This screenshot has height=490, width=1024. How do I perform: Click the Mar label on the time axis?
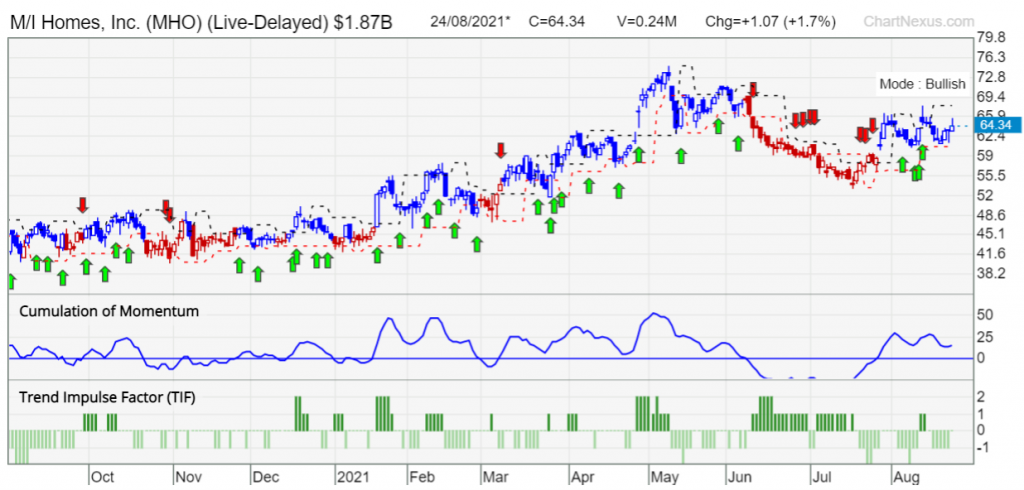click(496, 477)
